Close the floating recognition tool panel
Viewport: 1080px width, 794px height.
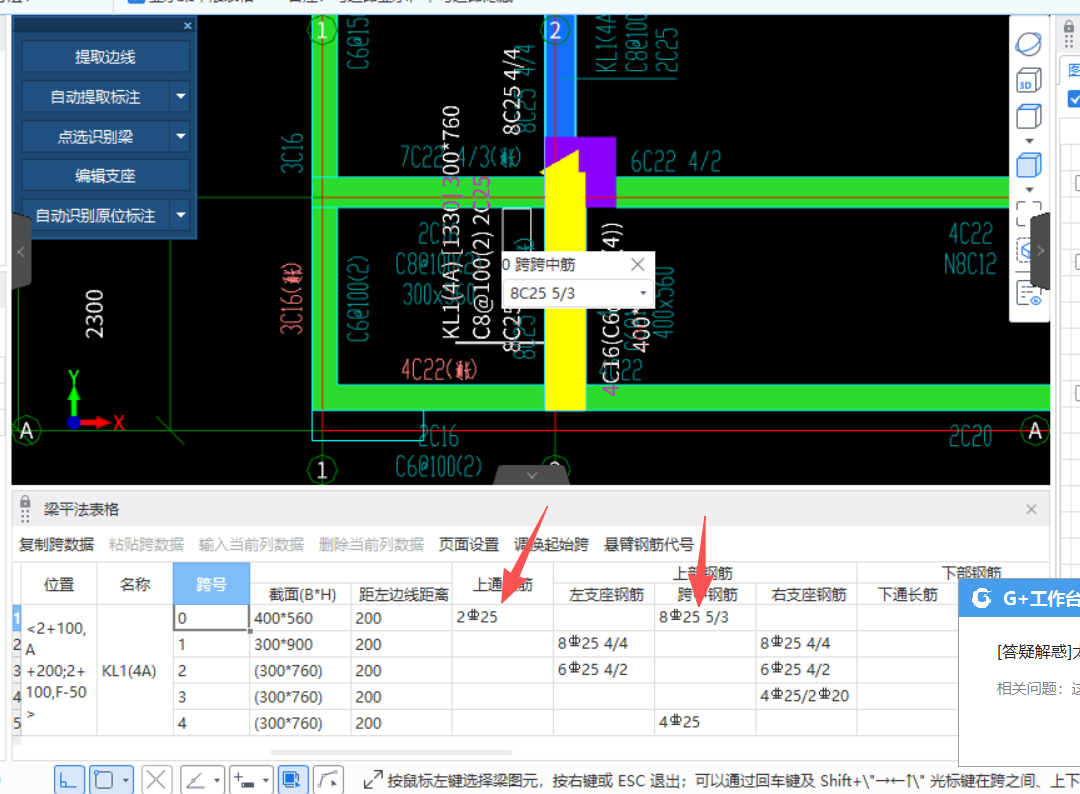click(x=187, y=25)
